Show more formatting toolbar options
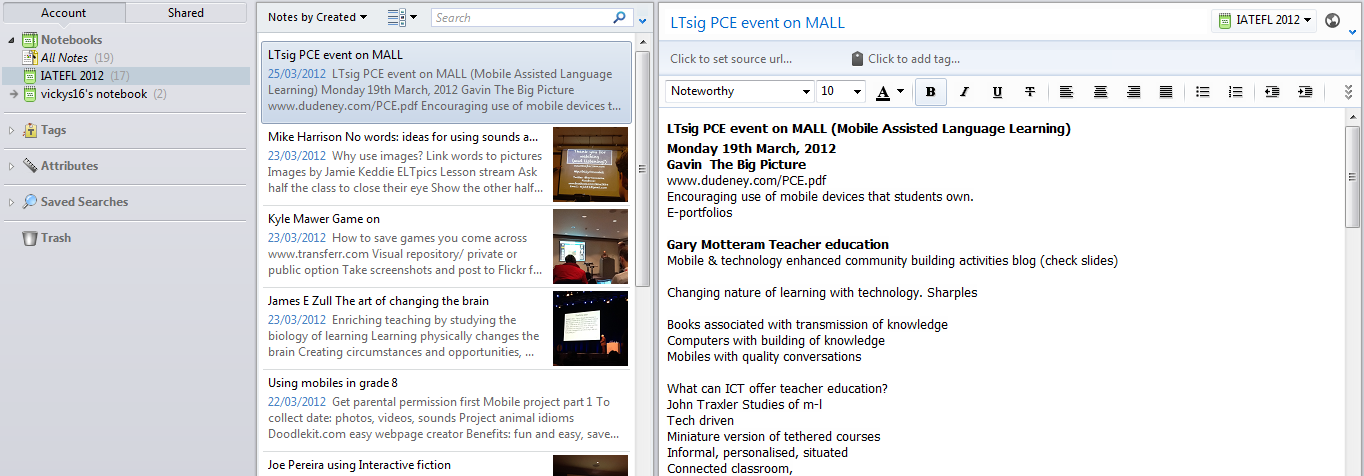1364x476 pixels. click(x=1347, y=91)
